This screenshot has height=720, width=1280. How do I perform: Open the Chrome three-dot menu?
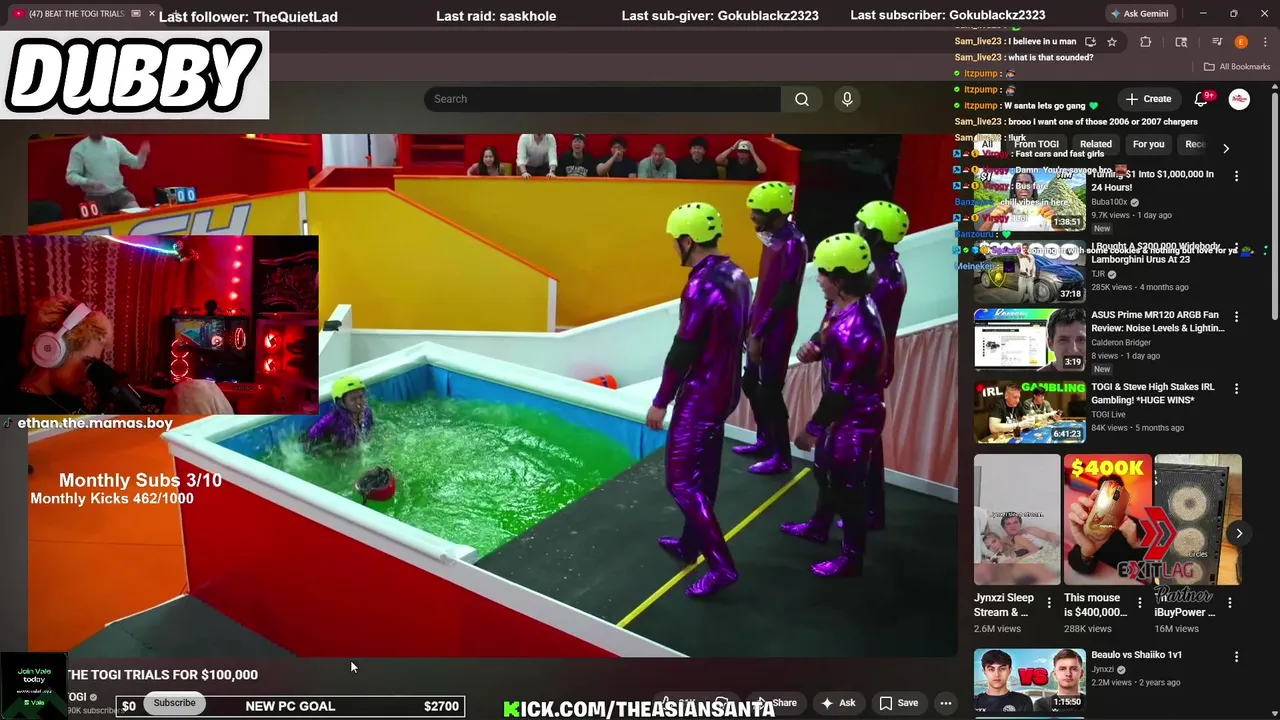pos(1264,42)
